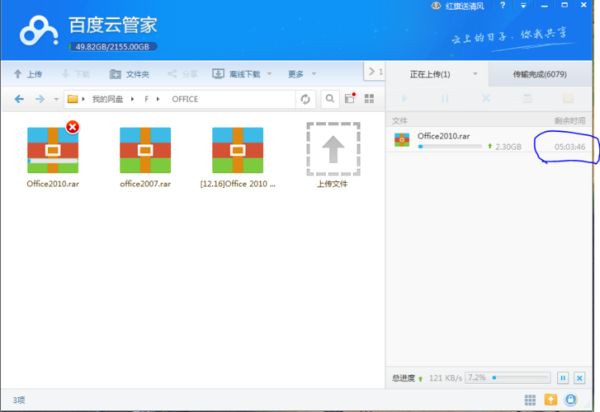
Task: Select the Office2010.rar file thumbnail
Action: pyautogui.click(x=53, y=150)
